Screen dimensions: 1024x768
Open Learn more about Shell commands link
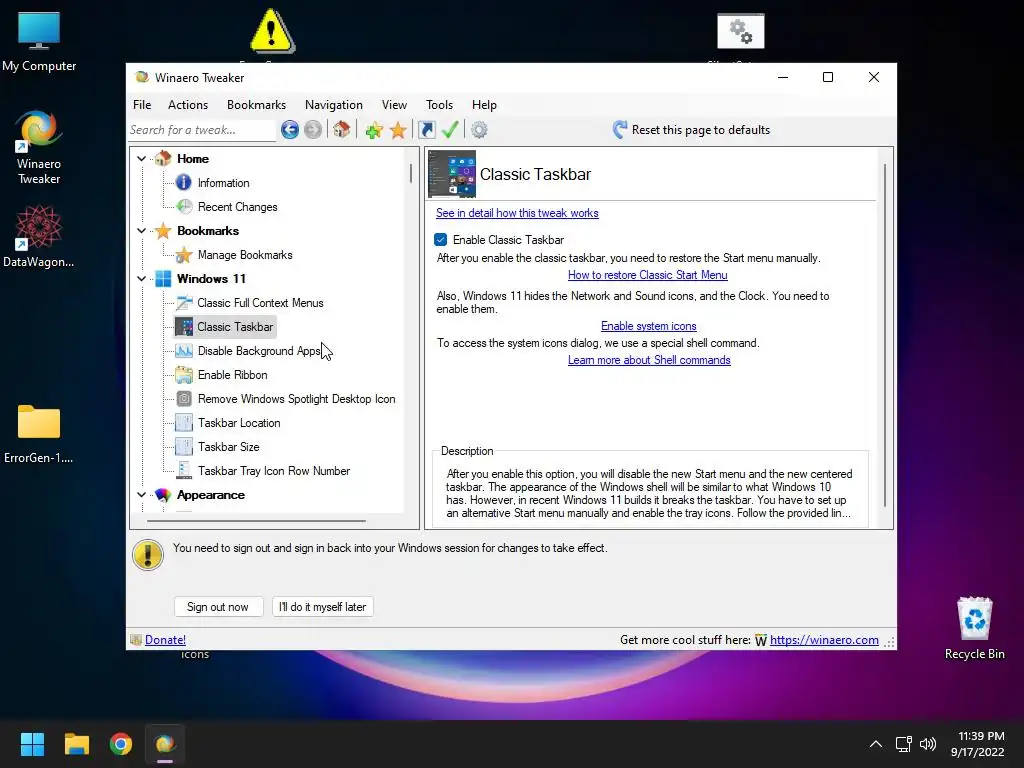tap(649, 360)
